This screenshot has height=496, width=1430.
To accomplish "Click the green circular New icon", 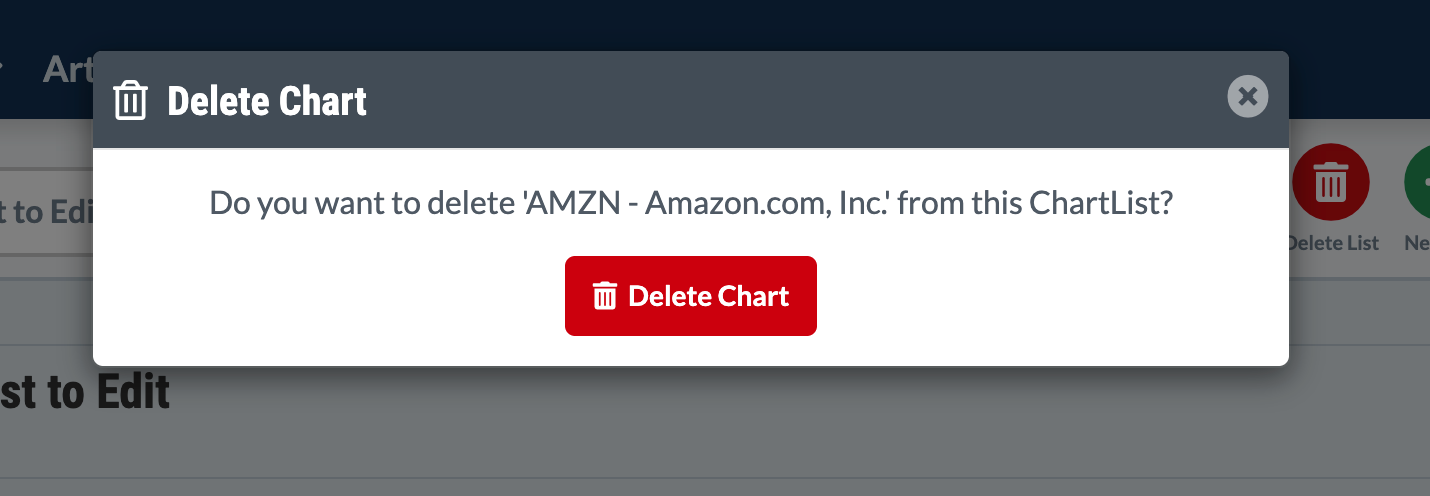I will (x=1420, y=182).
